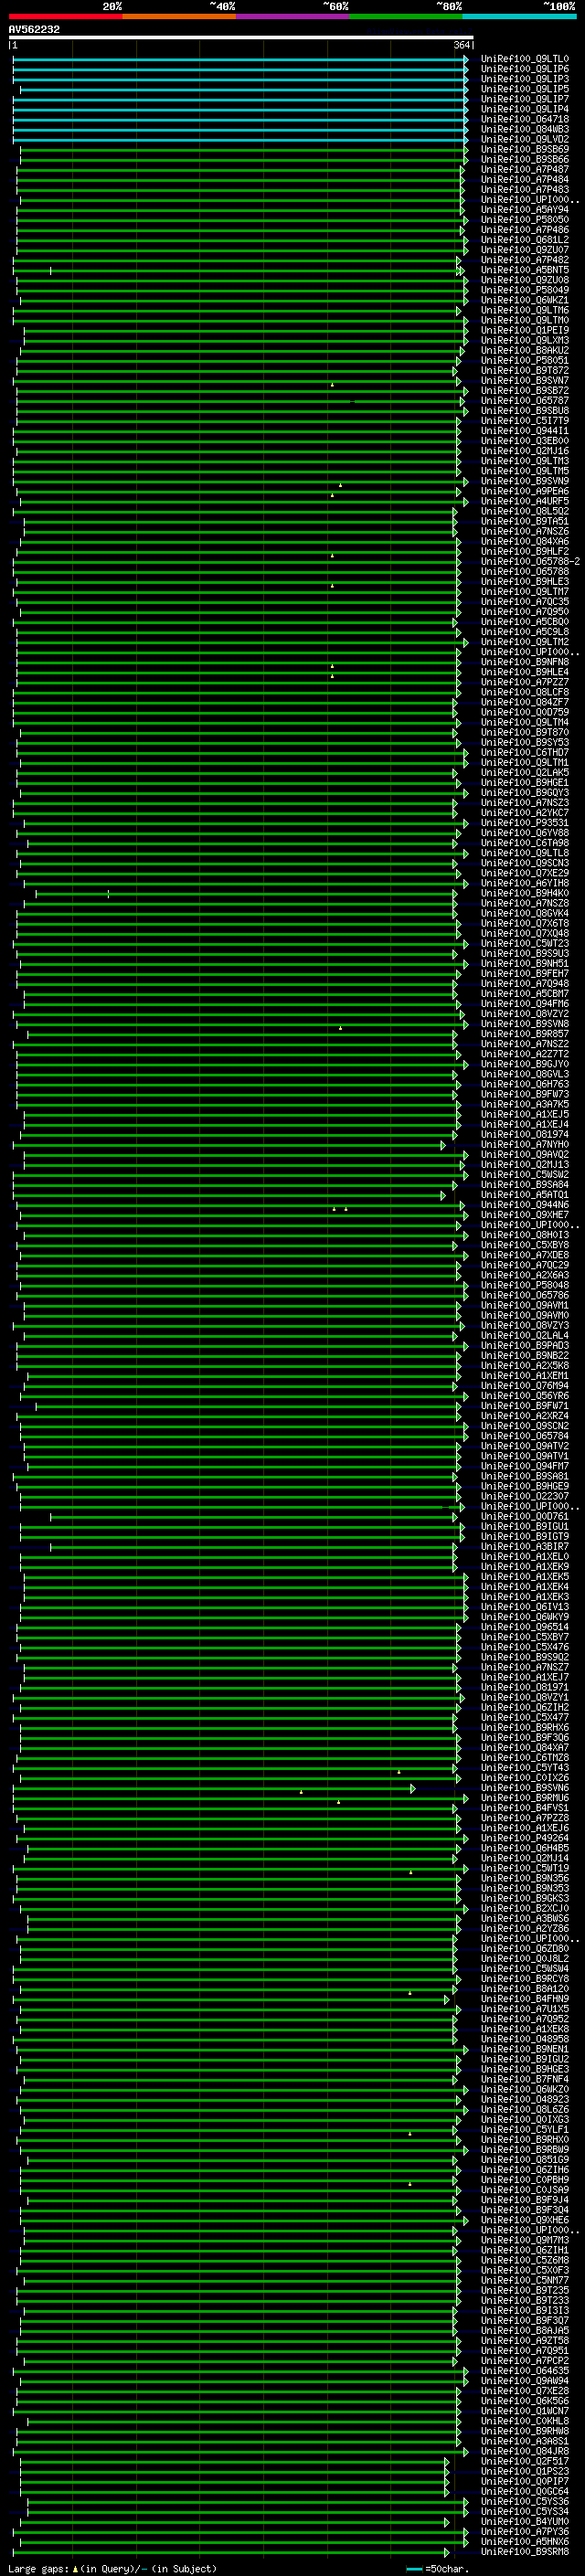
Task: Open the UniRef100_Q9LIP3 hit label
Action: pyautogui.click(x=525, y=79)
